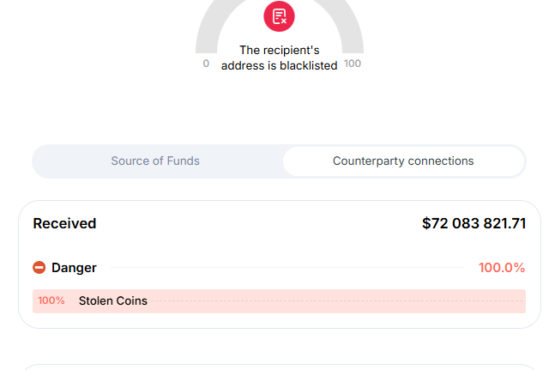Click the 100.0% danger percentage value
555x370 pixels.
pyautogui.click(x=502, y=268)
